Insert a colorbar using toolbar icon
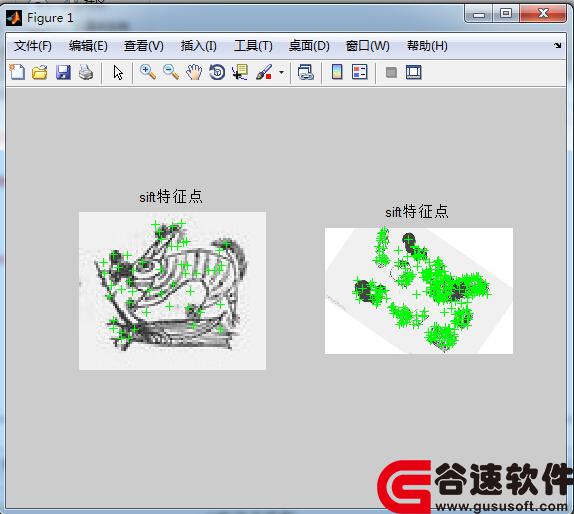The width and height of the screenshot is (574, 514). (x=337, y=72)
